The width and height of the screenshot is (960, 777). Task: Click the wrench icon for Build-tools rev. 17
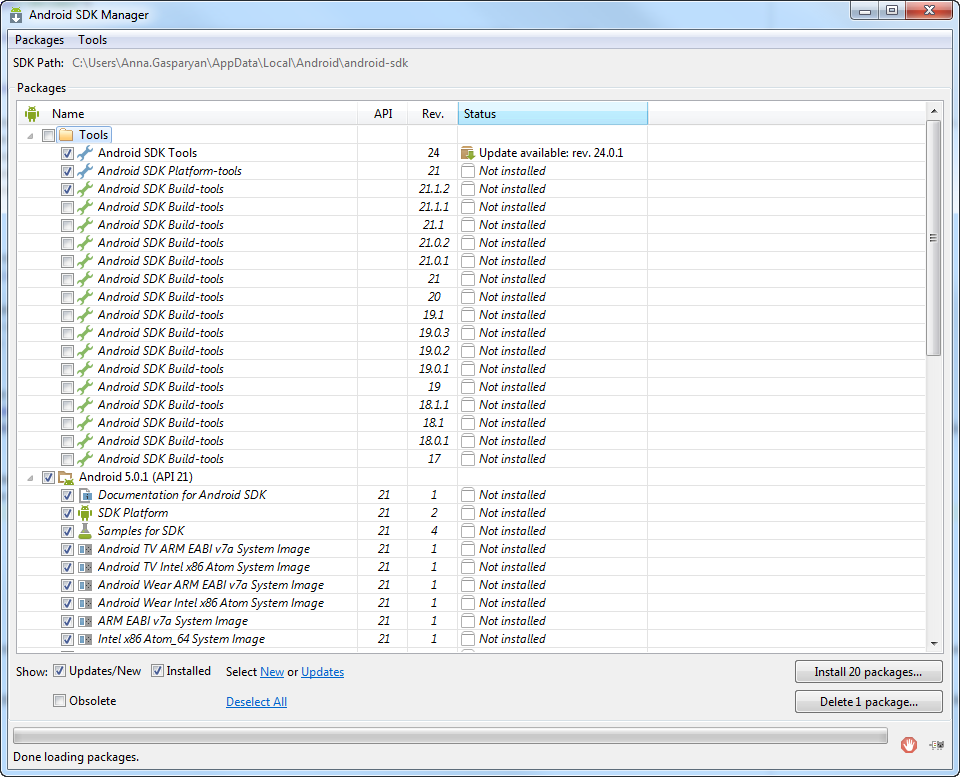pyautogui.click(x=85, y=459)
